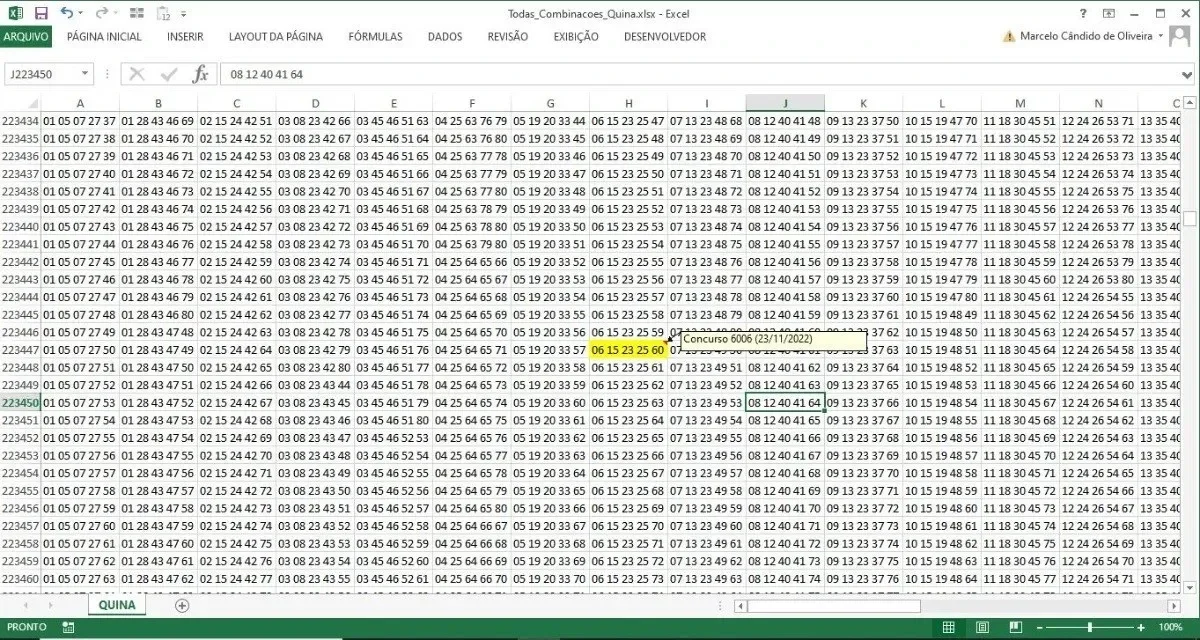Screen dimensions: 1200x640
Task: Confirm entry with the checkmark icon
Action: pos(168,74)
